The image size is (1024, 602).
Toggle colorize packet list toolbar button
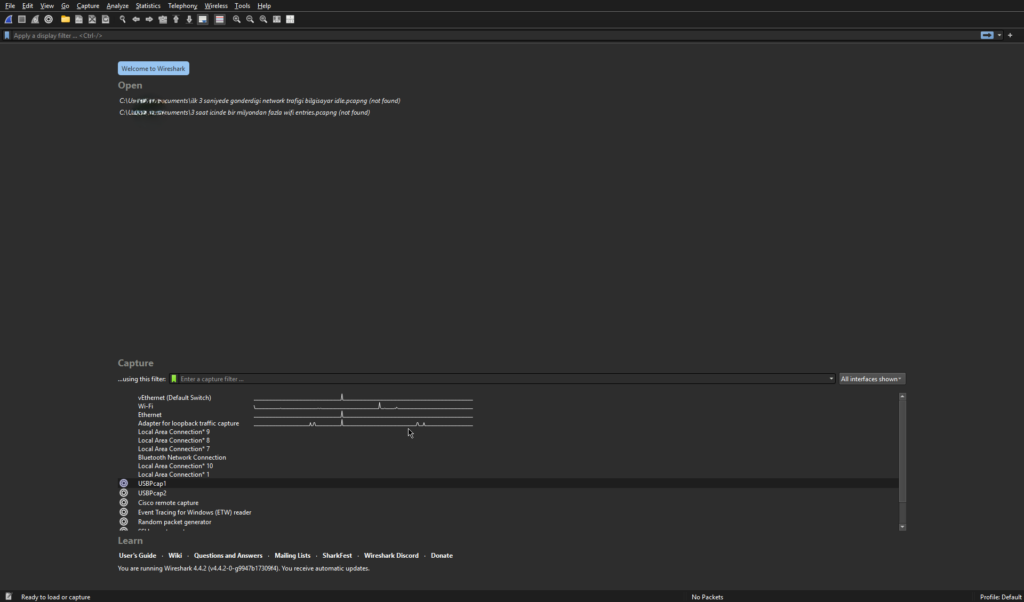coord(219,19)
